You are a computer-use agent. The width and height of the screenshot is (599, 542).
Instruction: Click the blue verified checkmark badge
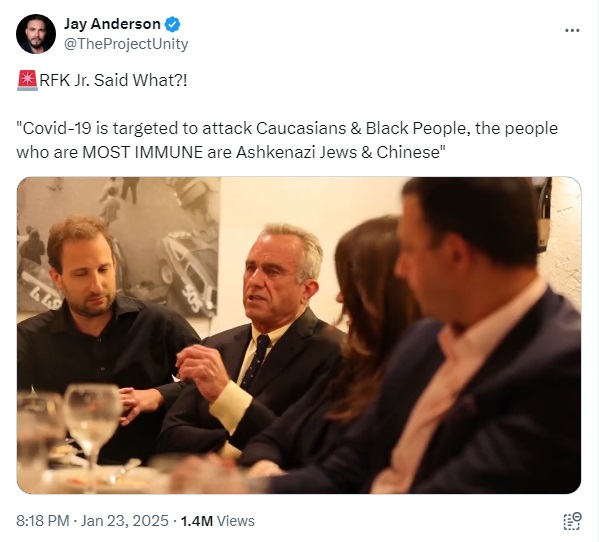point(172,24)
